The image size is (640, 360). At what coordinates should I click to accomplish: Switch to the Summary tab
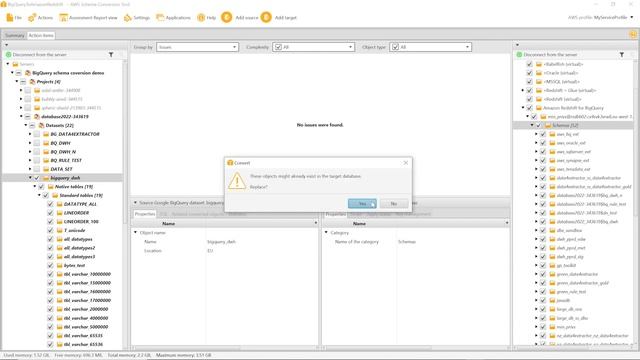pos(15,36)
